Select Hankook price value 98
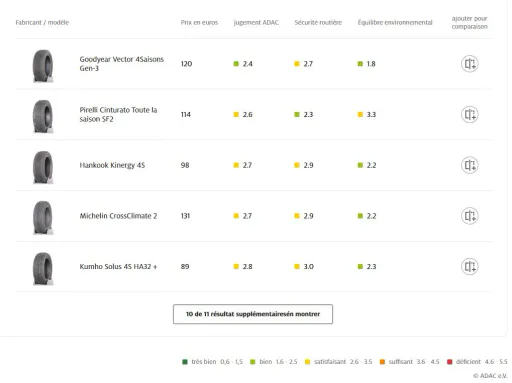Viewport: 512px width, 383px height. pyautogui.click(x=185, y=165)
